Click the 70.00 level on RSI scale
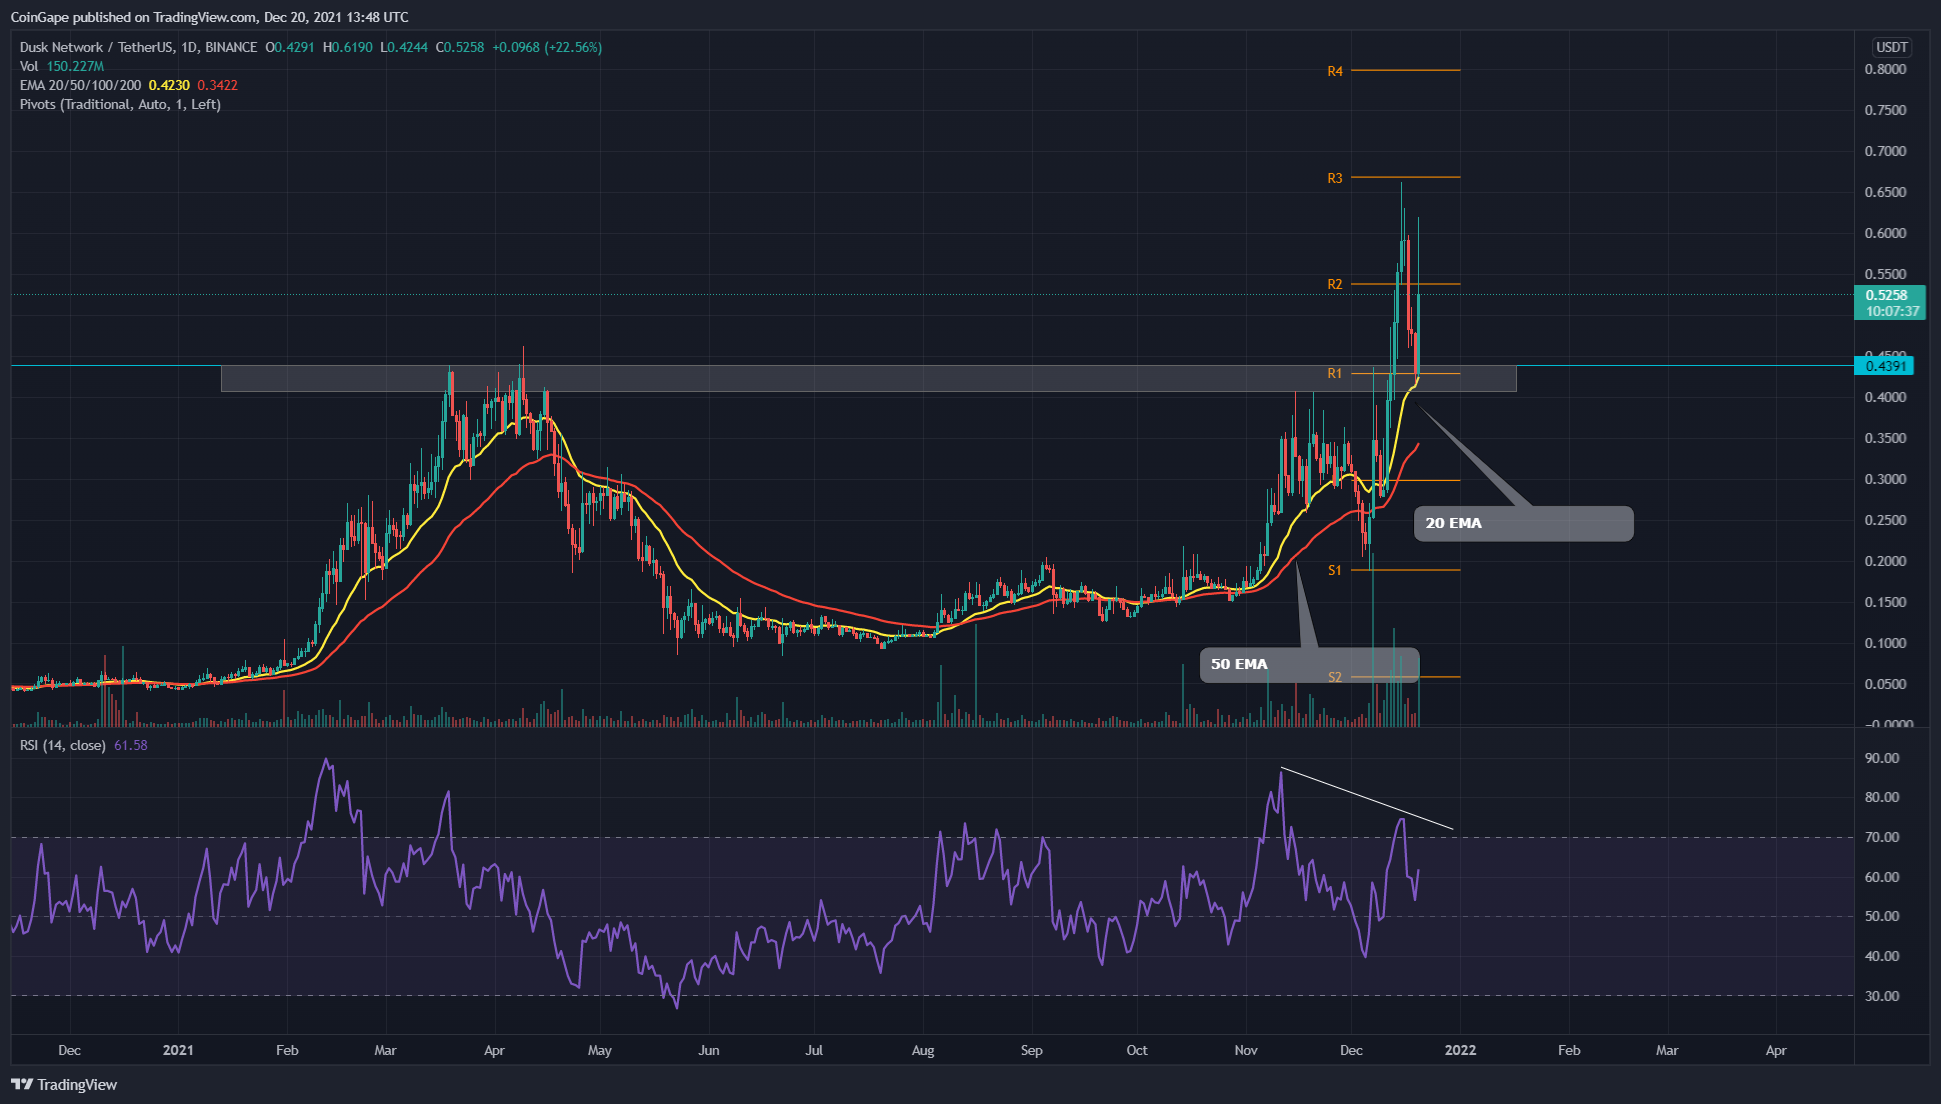The width and height of the screenshot is (1941, 1104). point(1882,837)
